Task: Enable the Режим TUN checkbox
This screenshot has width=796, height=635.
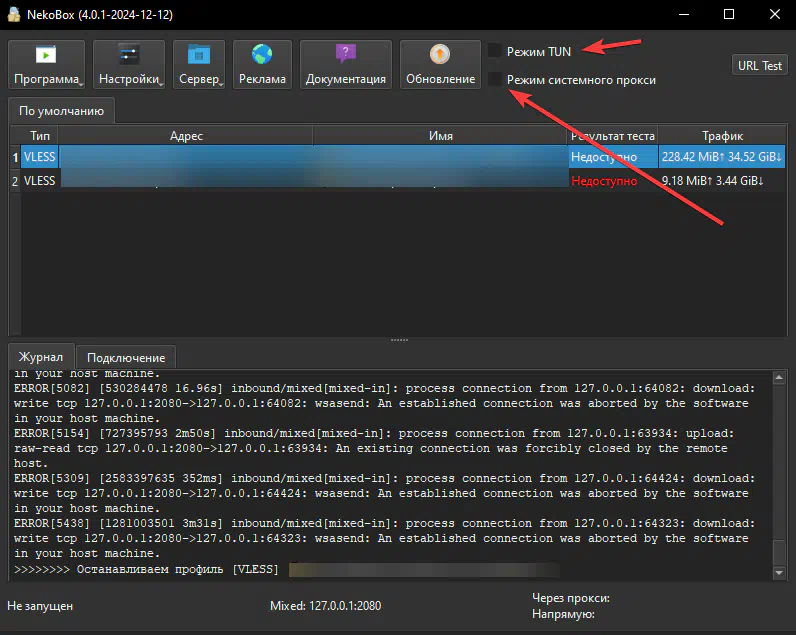Action: (494, 51)
